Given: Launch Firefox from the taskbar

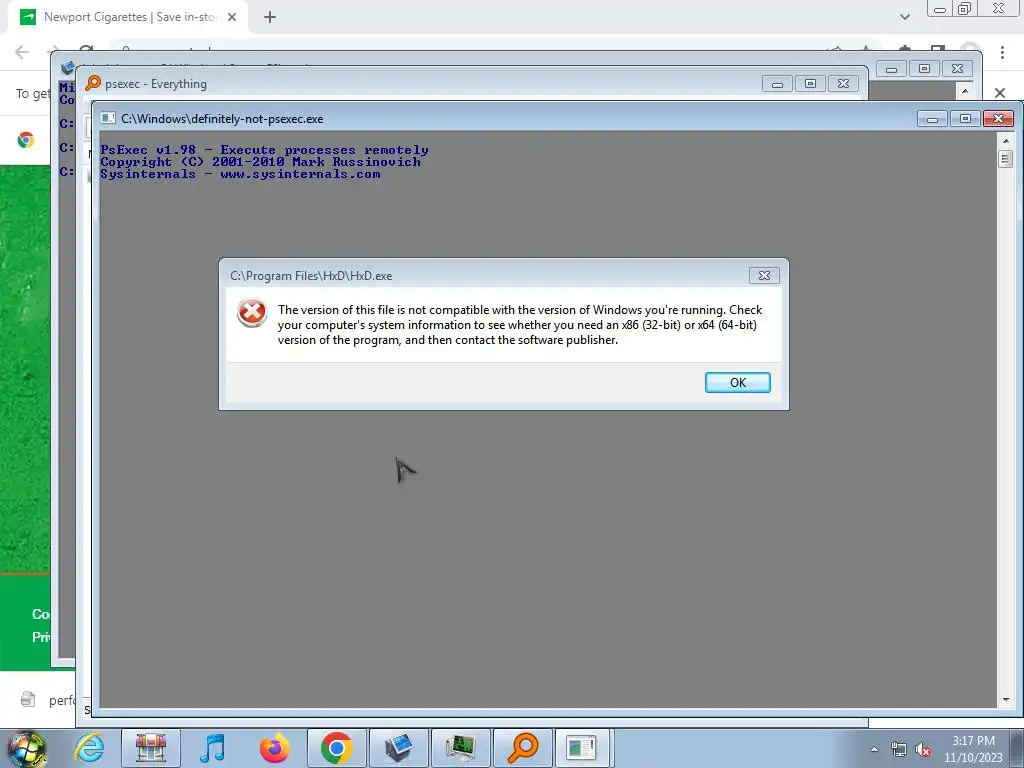Looking at the screenshot, I should (x=274, y=748).
